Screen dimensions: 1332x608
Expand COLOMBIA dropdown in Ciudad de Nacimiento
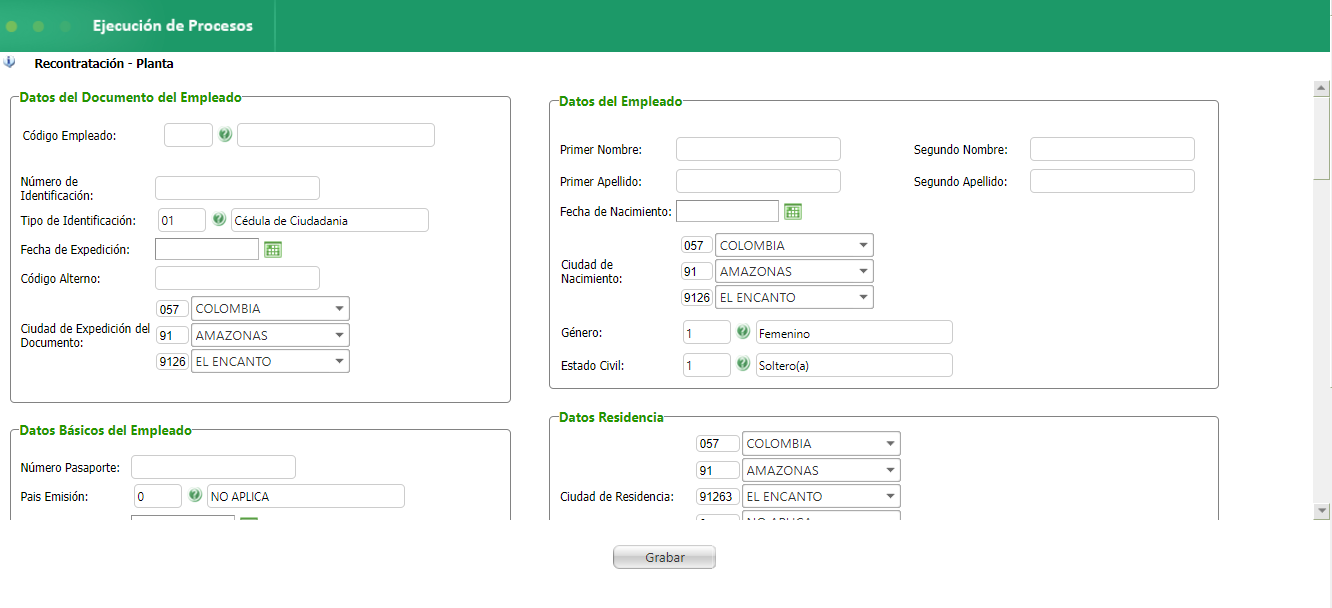coord(863,245)
